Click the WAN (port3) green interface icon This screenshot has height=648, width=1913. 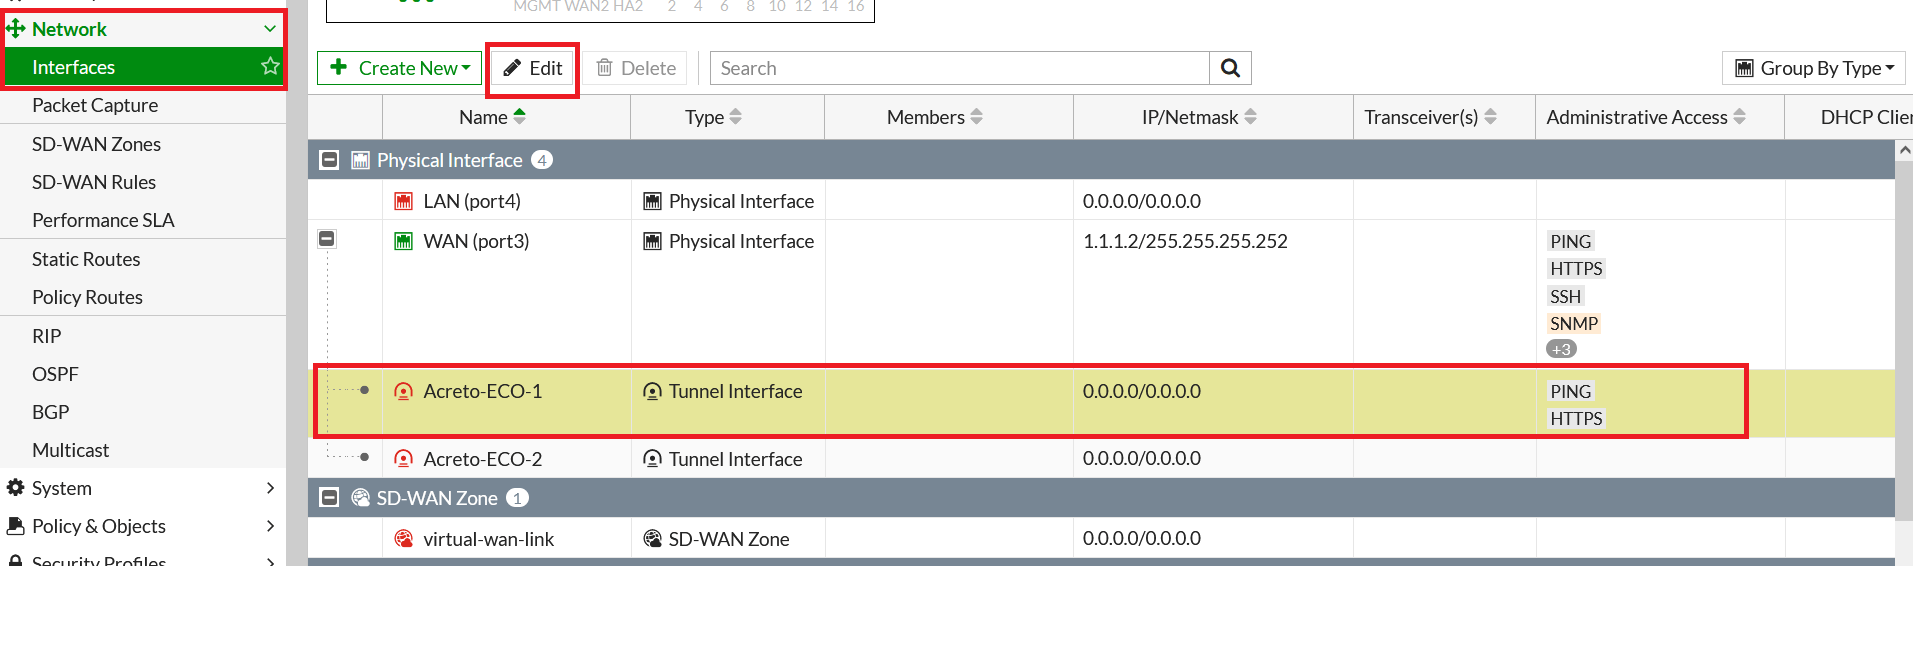coord(404,241)
